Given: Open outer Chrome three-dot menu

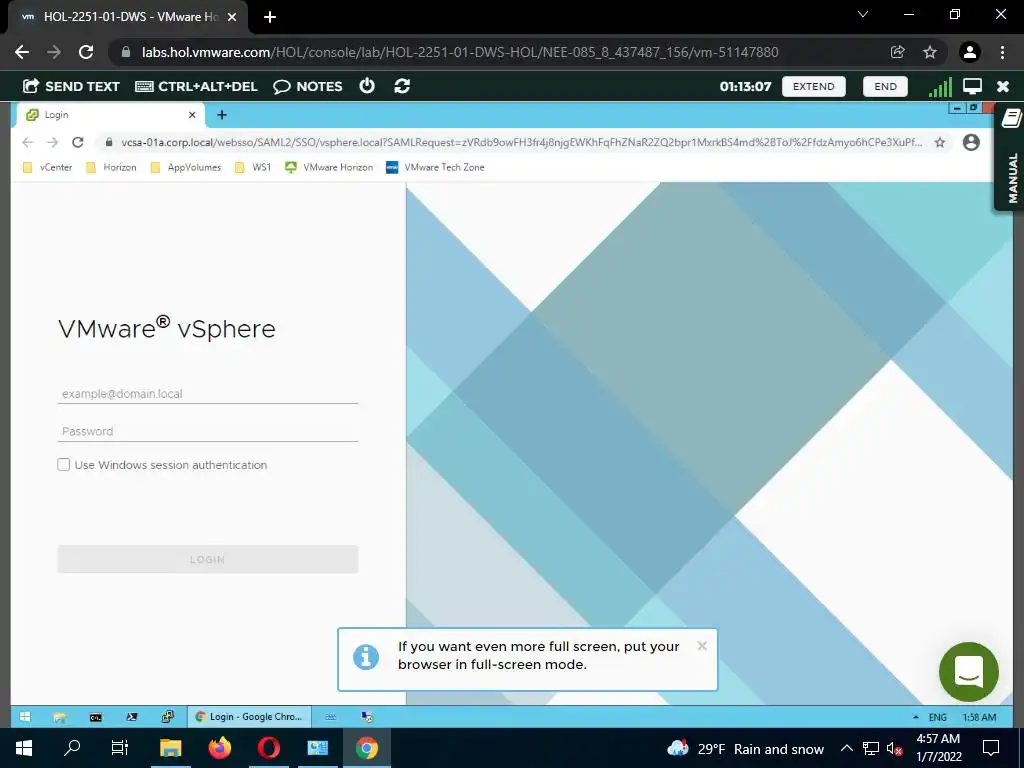Looking at the screenshot, I should tap(1002, 52).
